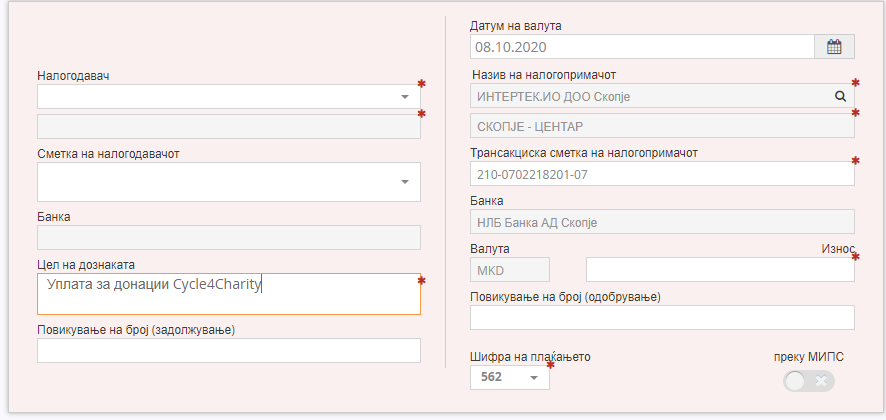Click the Износ amount field
The width and height of the screenshot is (886, 420).
(x=720, y=270)
